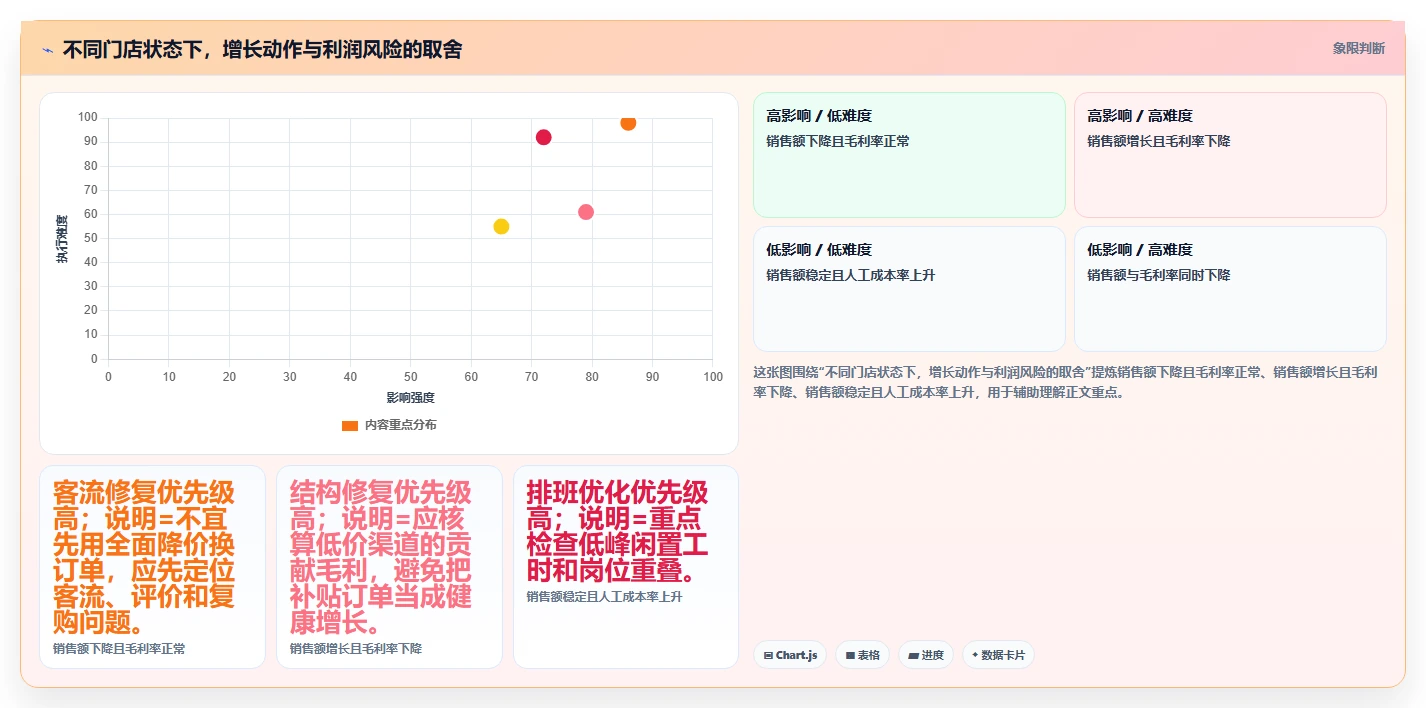1426x708 pixels.
Task: Click 销售额稳定且人工成本率上升 caption under the red card
Action: click(x=605, y=597)
